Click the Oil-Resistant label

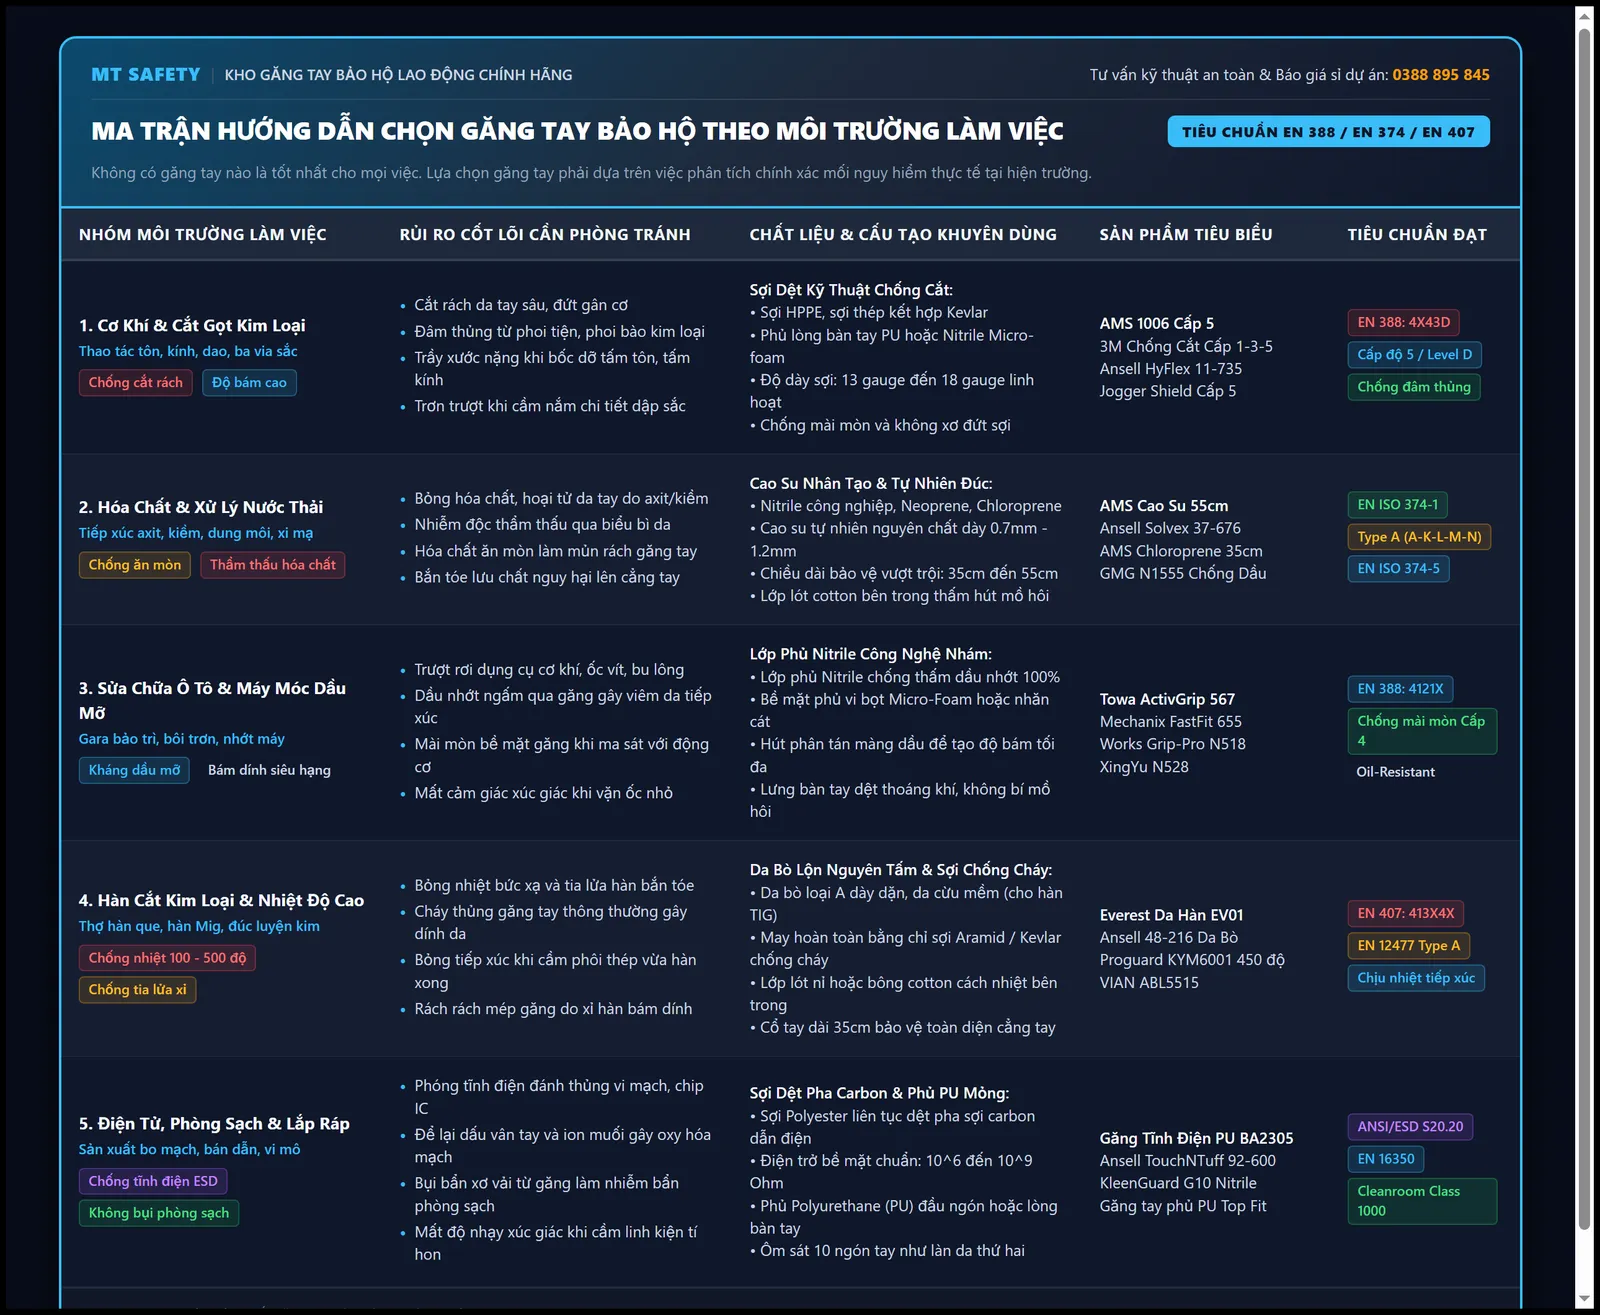(1395, 772)
